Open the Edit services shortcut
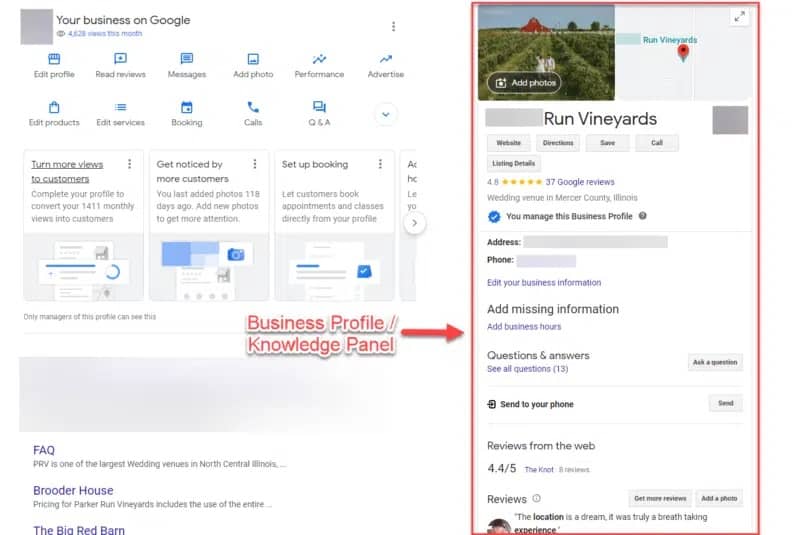This screenshot has height=535, width=800. (120, 114)
